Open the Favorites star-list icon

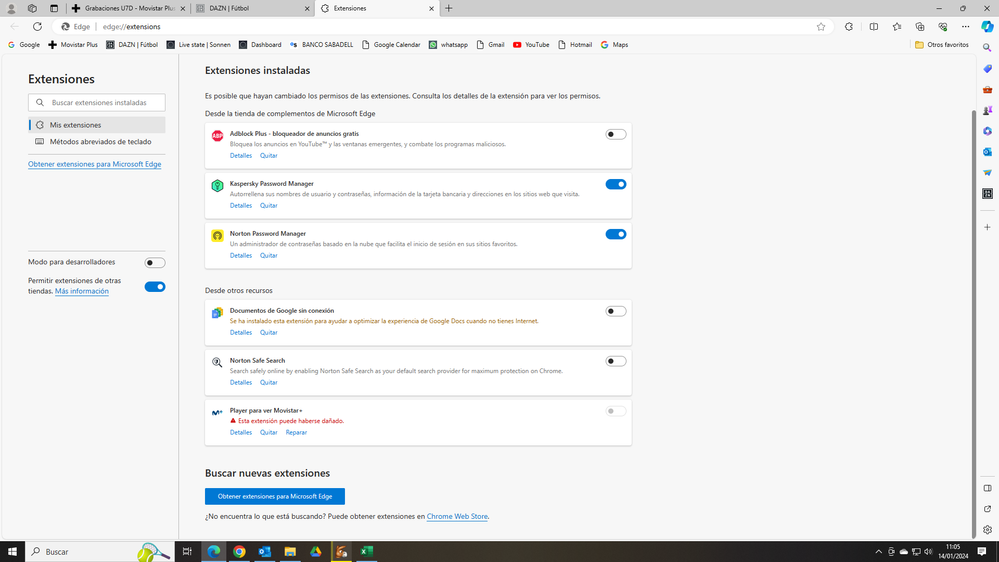pyautogui.click(x=897, y=27)
